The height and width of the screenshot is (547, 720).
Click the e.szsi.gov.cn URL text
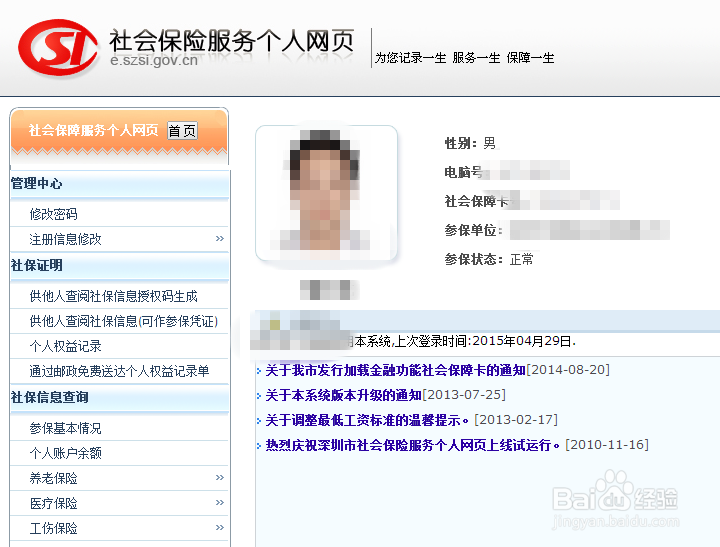pyautogui.click(x=154, y=60)
